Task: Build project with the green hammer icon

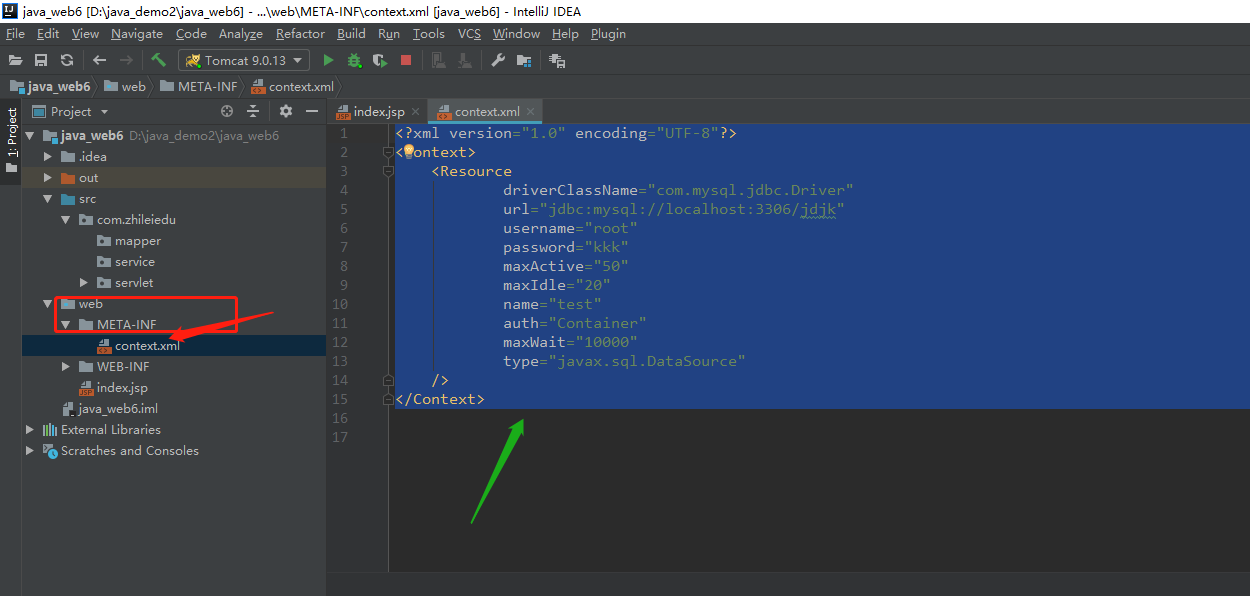Action: point(158,60)
